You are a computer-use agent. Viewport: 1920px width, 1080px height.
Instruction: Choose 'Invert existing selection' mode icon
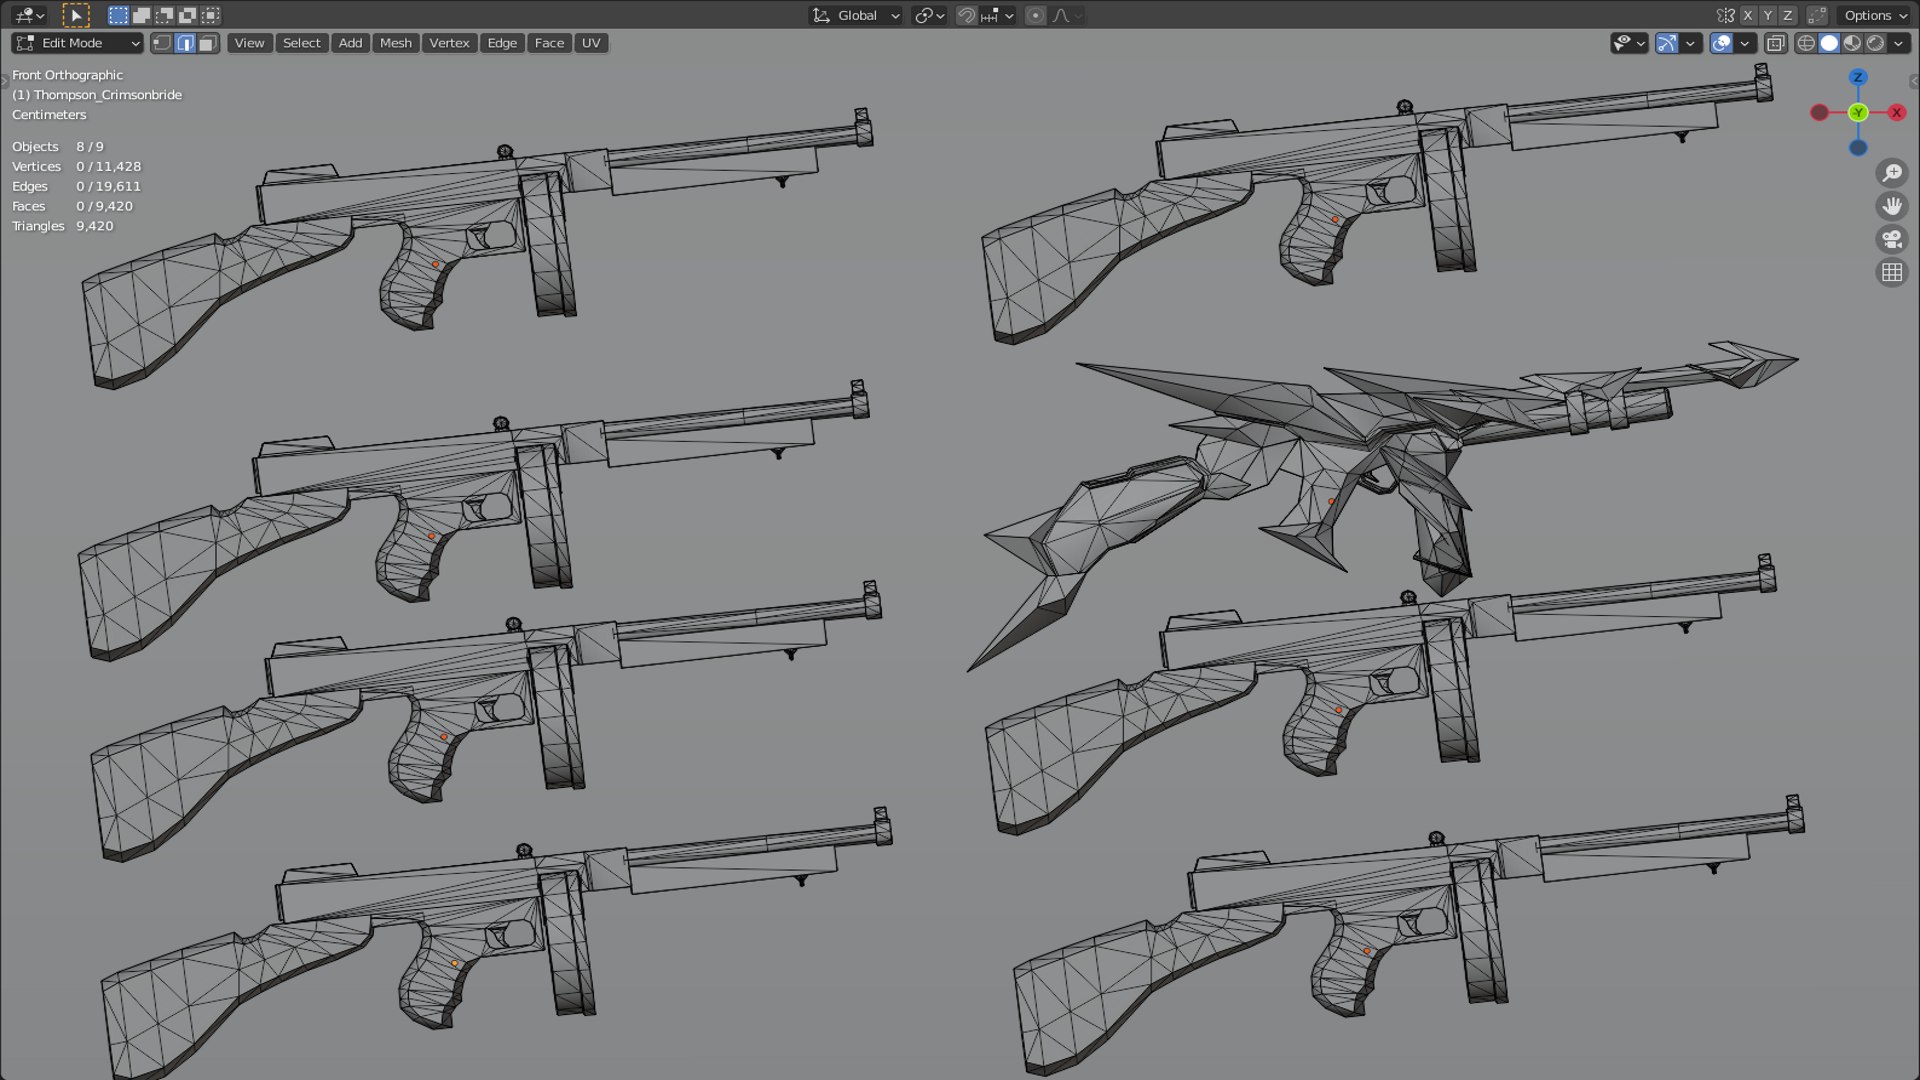[187, 15]
